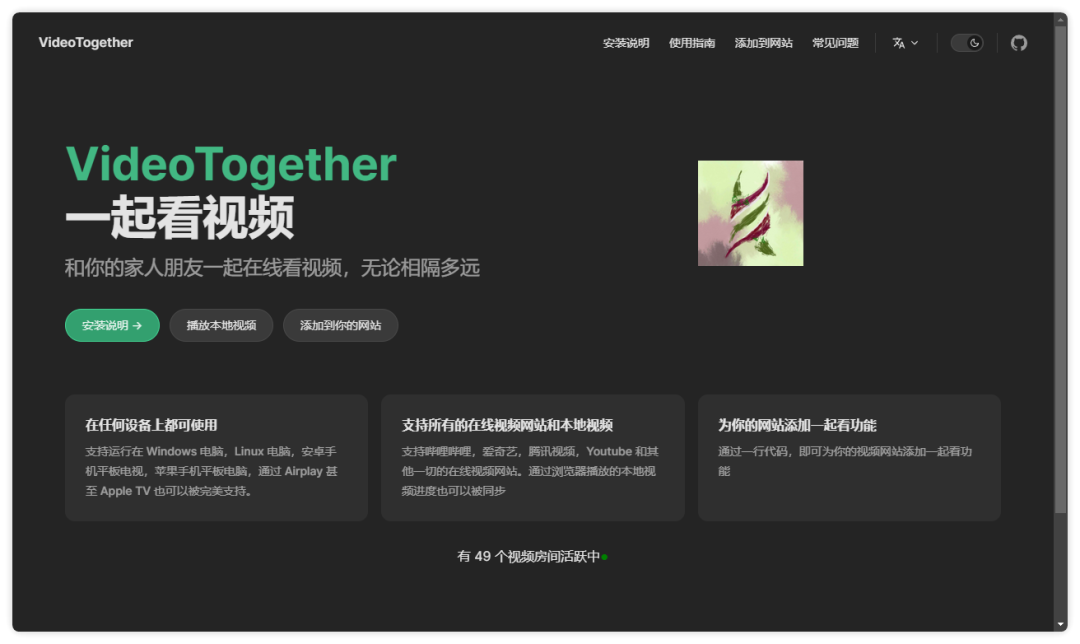Go to 常见问题 navigation item
This screenshot has width=1080, height=644.
[x=835, y=43]
